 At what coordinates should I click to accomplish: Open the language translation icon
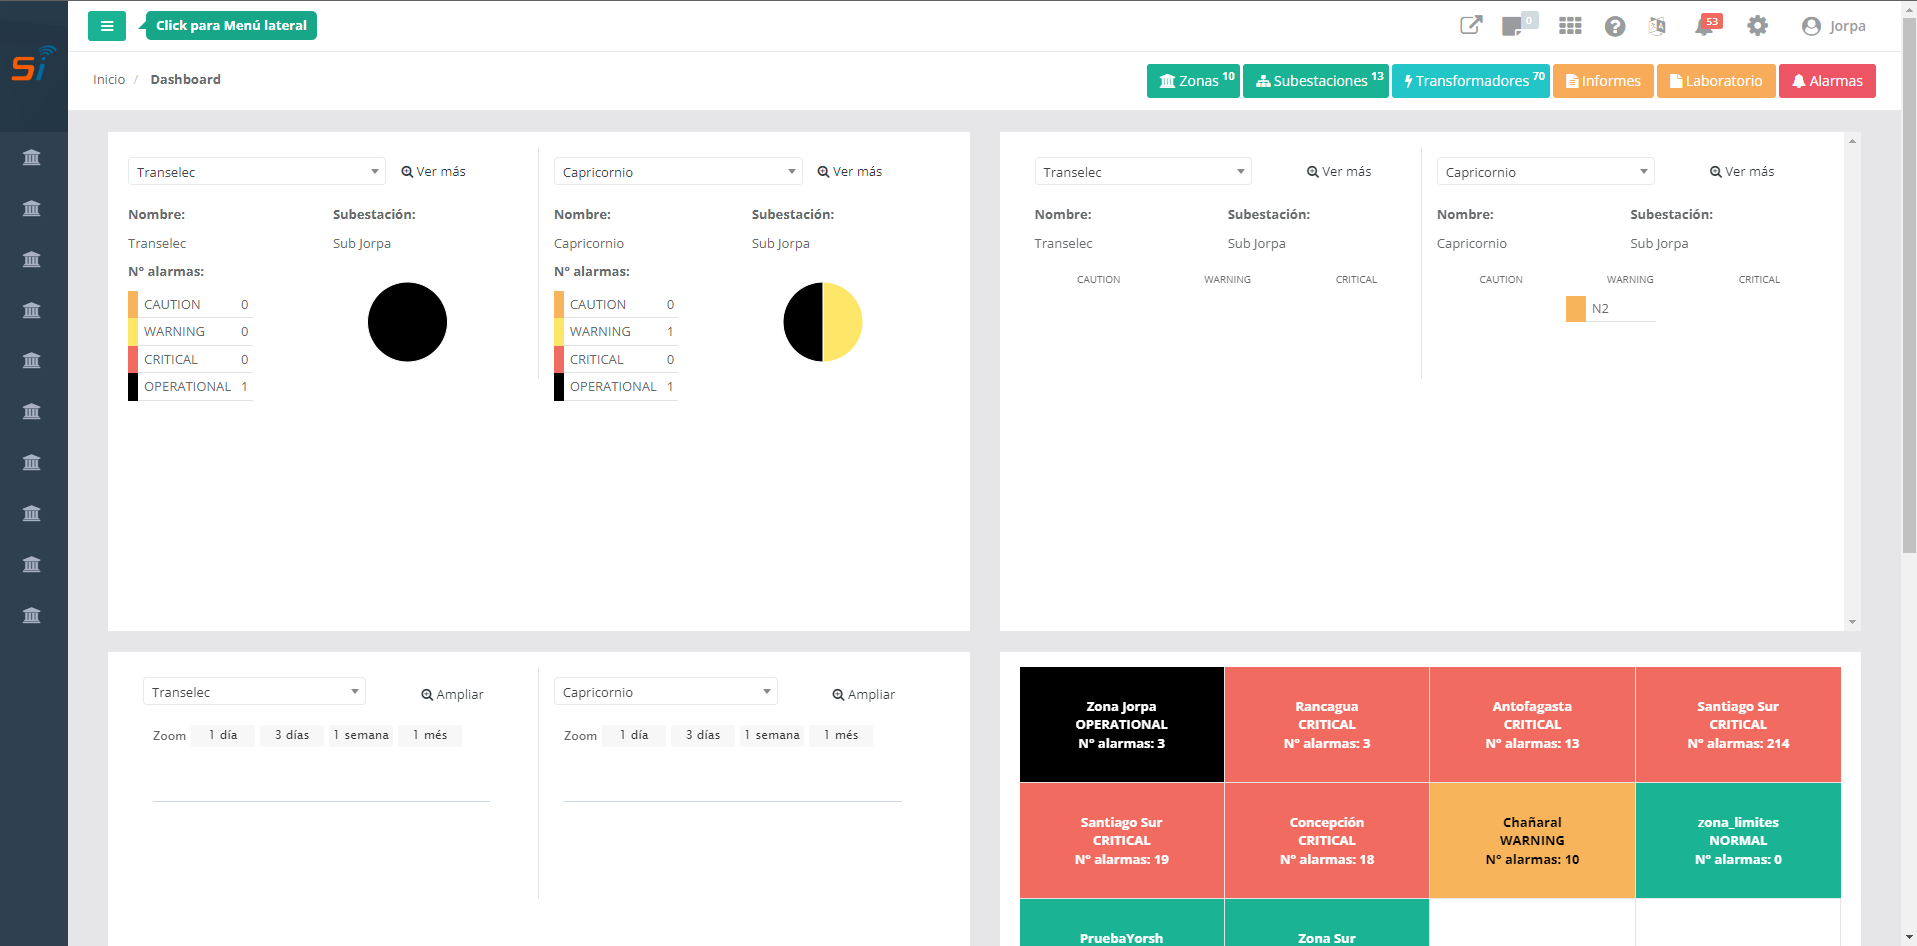(x=1657, y=26)
